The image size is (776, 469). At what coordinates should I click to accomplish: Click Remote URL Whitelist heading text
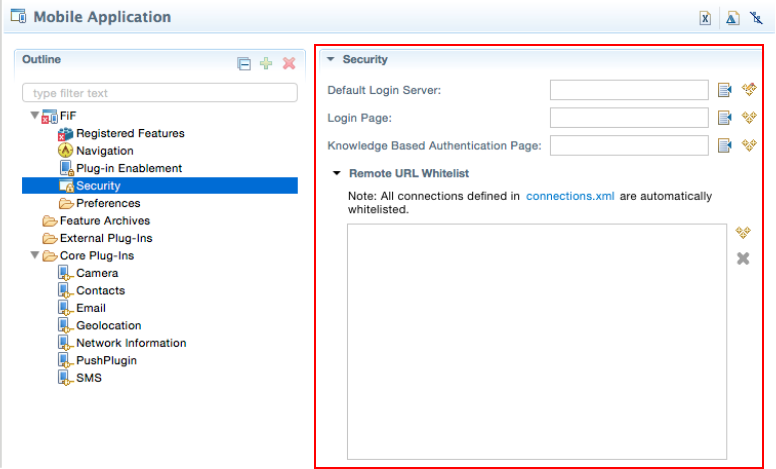tap(409, 173)
